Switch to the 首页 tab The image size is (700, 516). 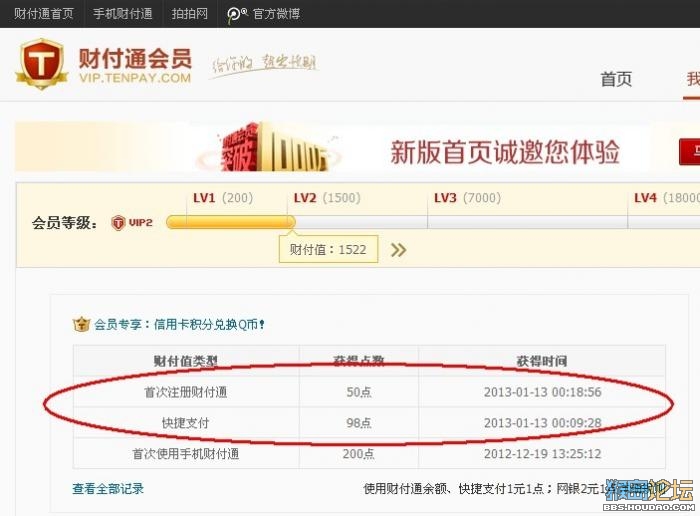coord(616,79)
